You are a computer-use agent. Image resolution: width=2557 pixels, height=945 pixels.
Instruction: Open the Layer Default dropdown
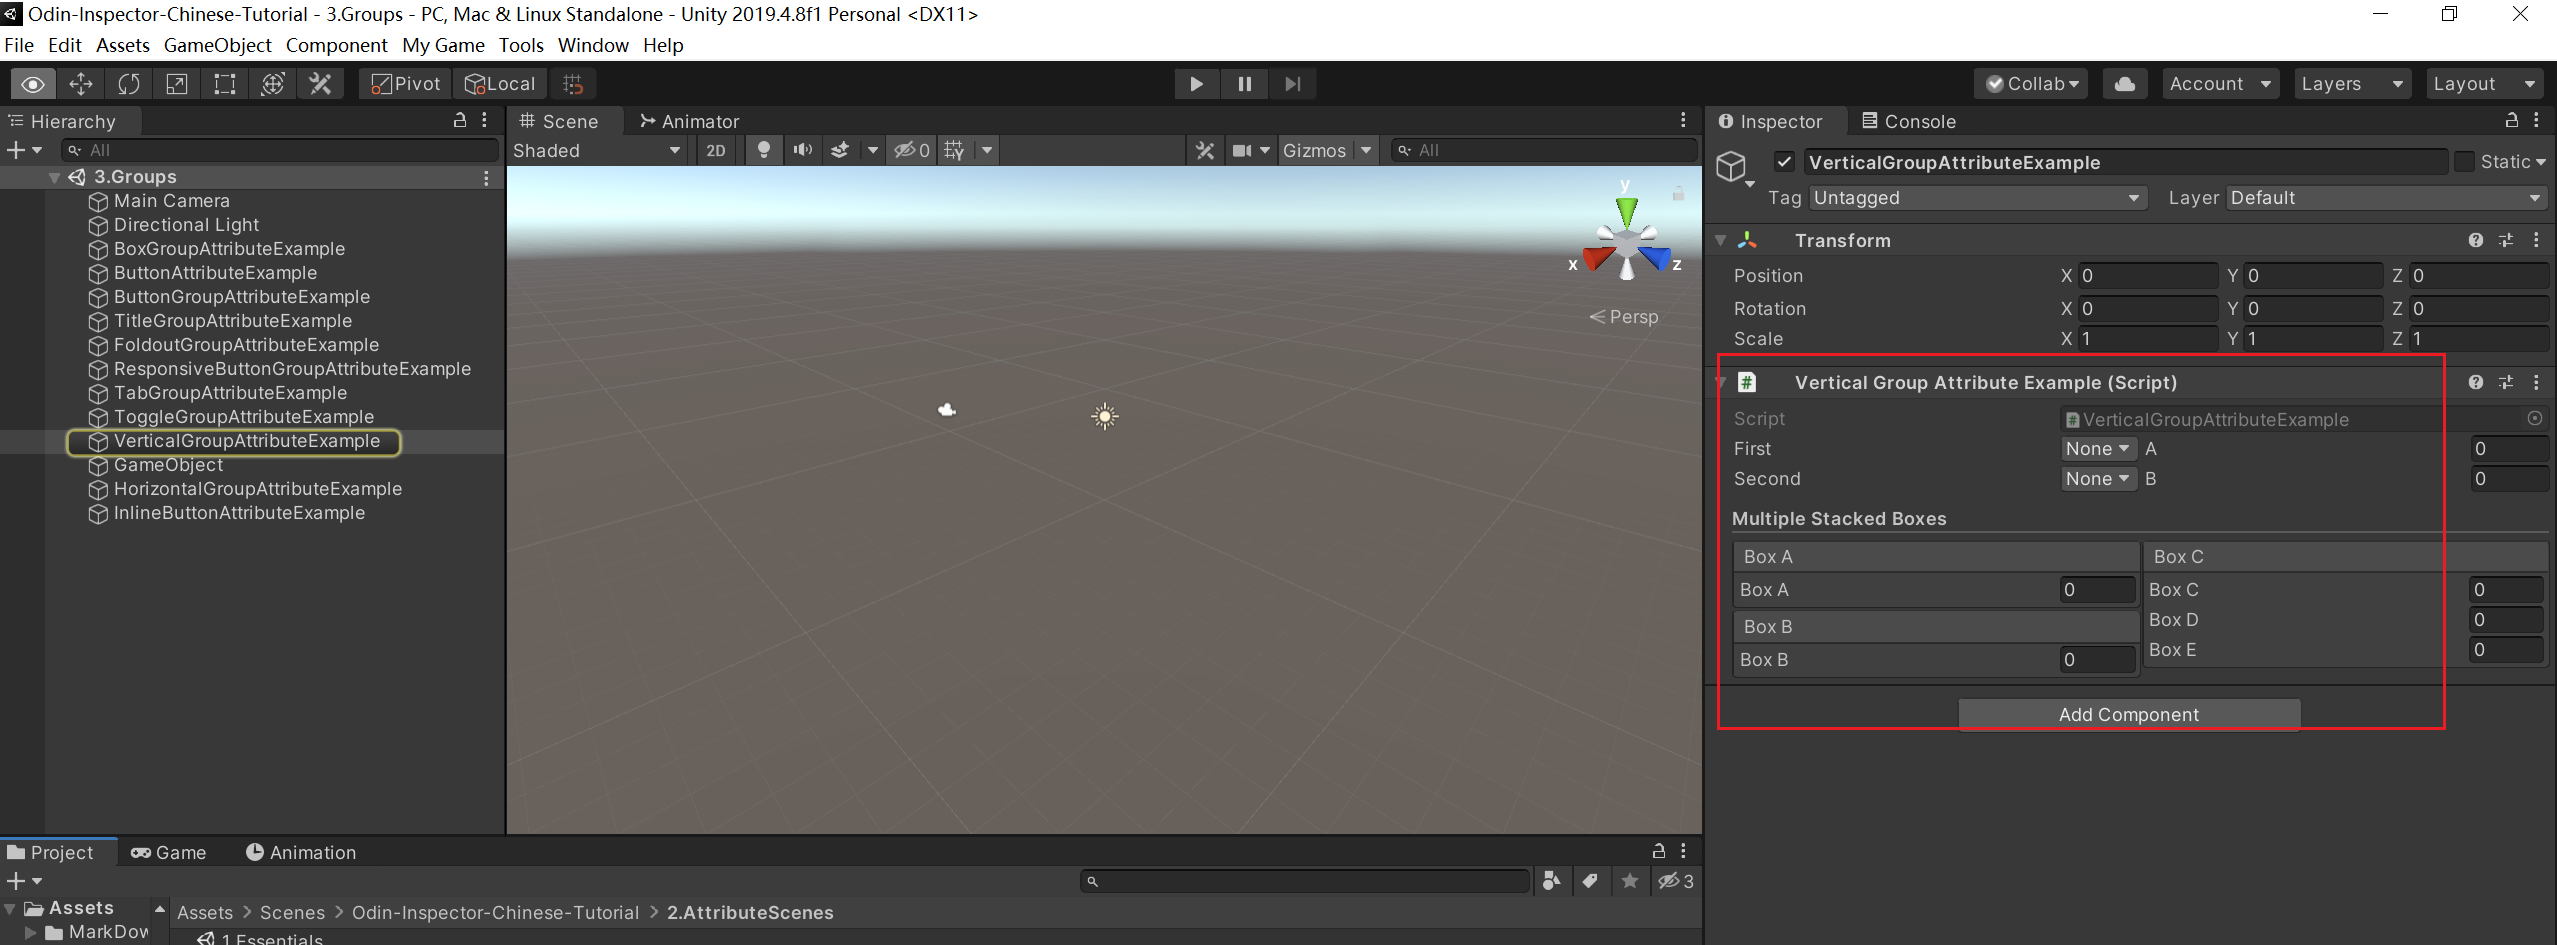click(2387, 198)
